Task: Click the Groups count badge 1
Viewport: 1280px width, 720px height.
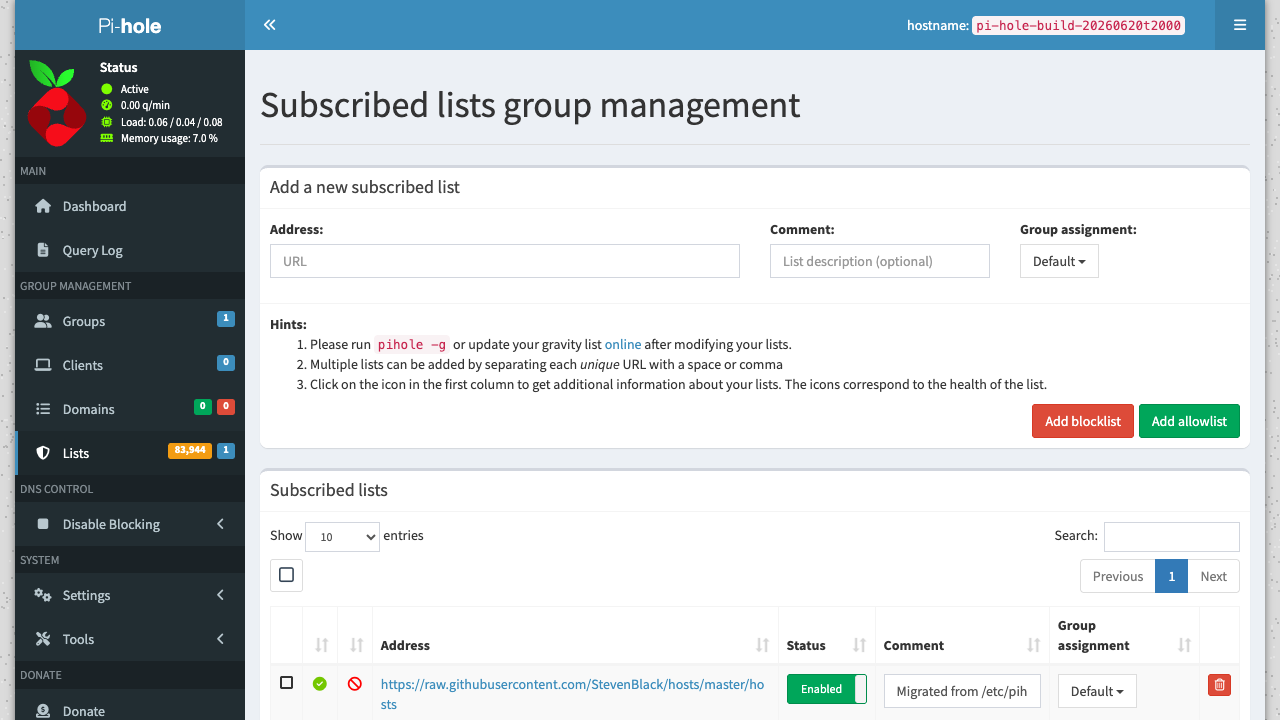Action: [x=226, y=318]
